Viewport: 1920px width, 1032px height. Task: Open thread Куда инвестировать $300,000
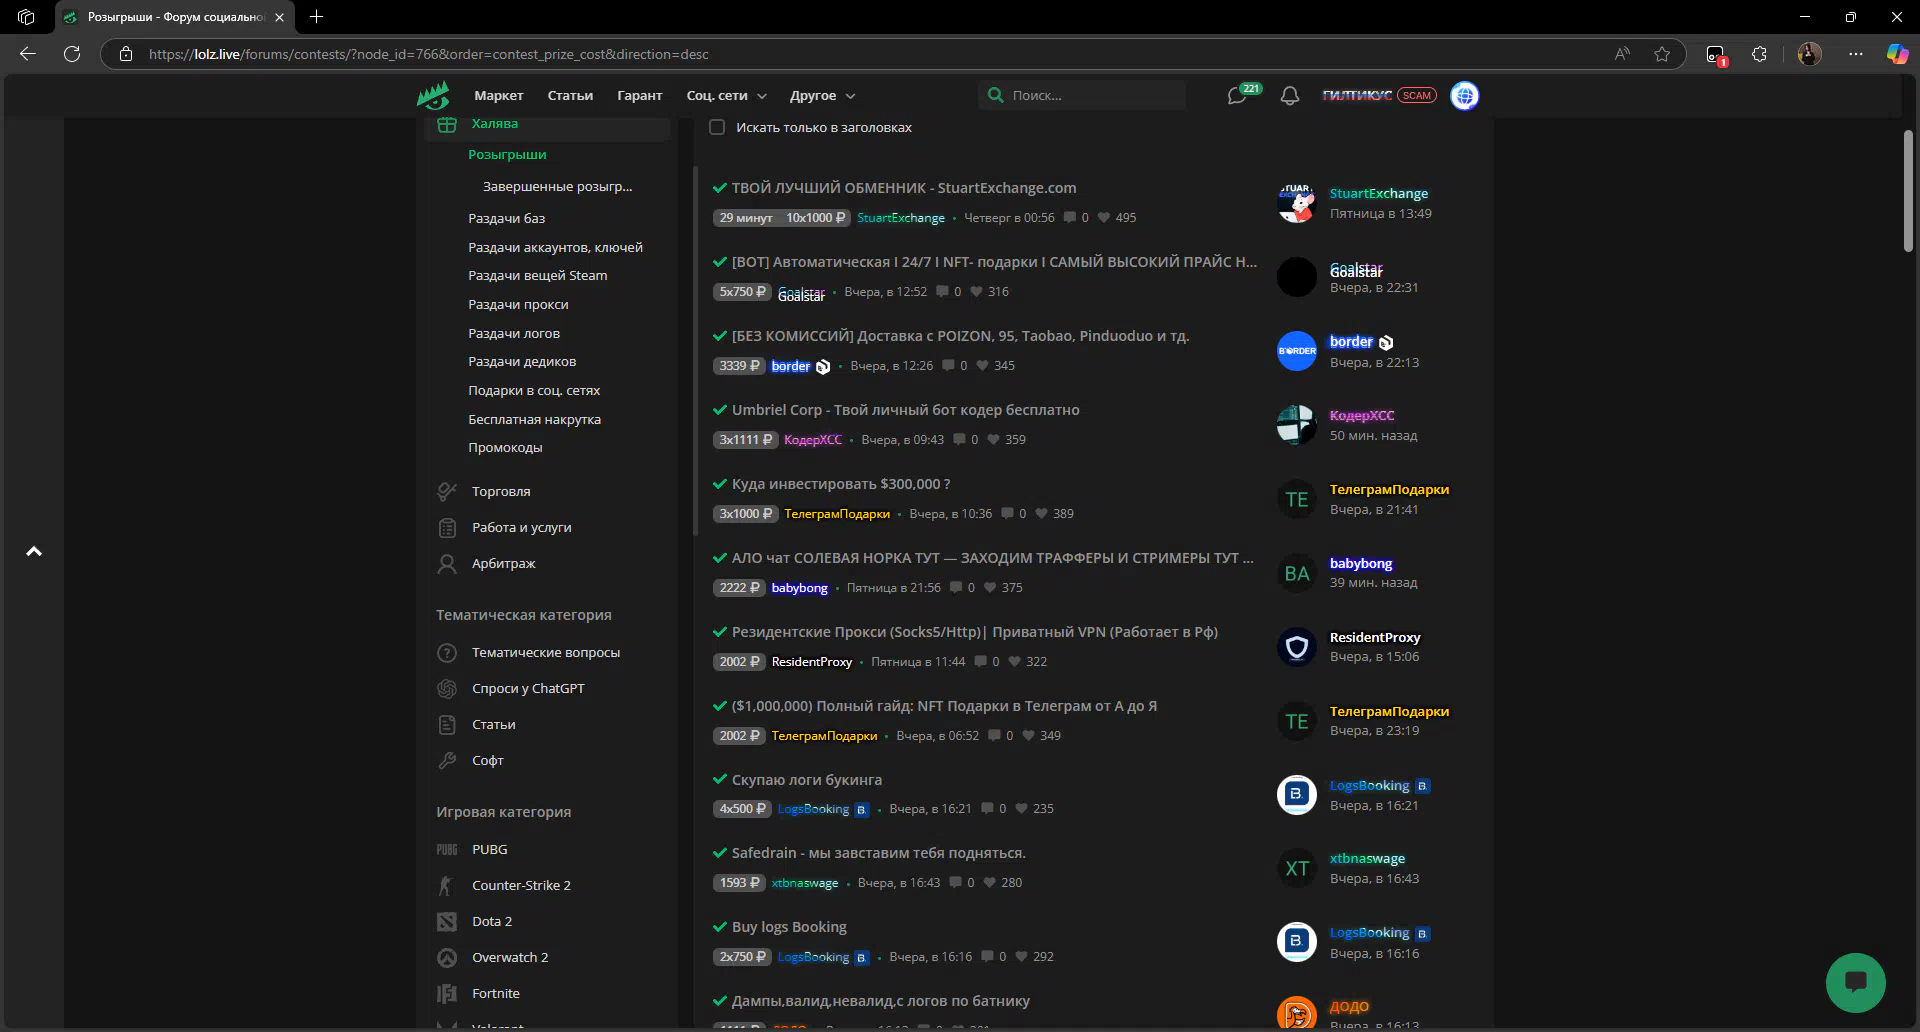(841, 484)
